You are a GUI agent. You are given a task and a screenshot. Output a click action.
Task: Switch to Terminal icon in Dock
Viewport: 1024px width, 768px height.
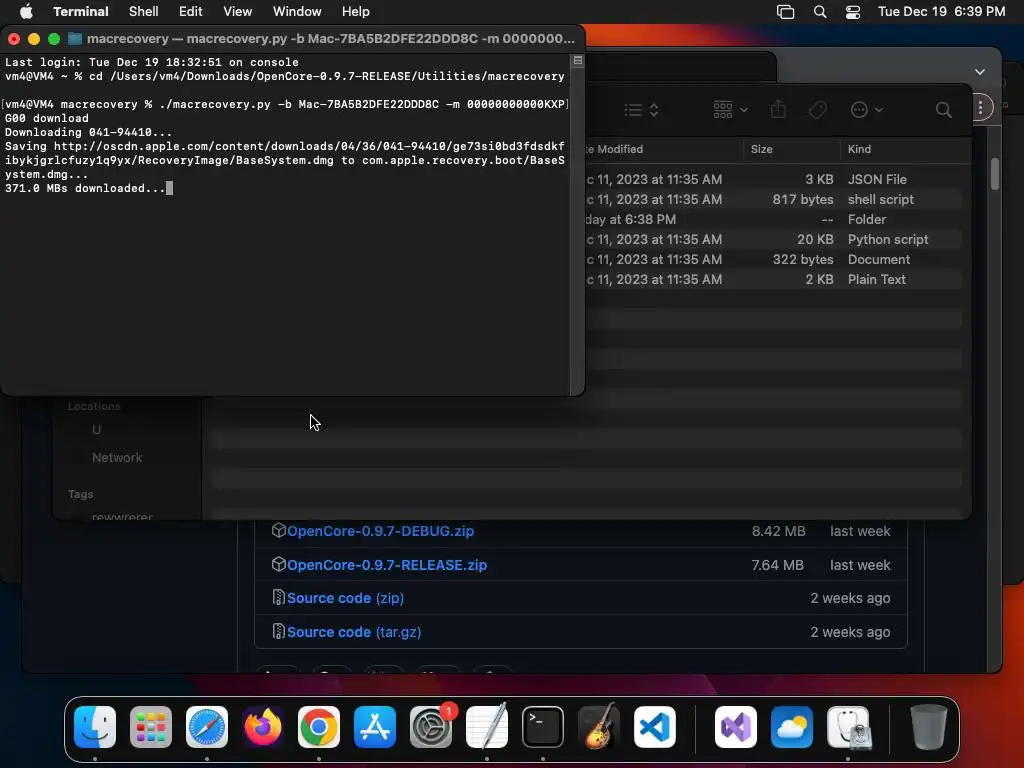[x=543, y=727]
